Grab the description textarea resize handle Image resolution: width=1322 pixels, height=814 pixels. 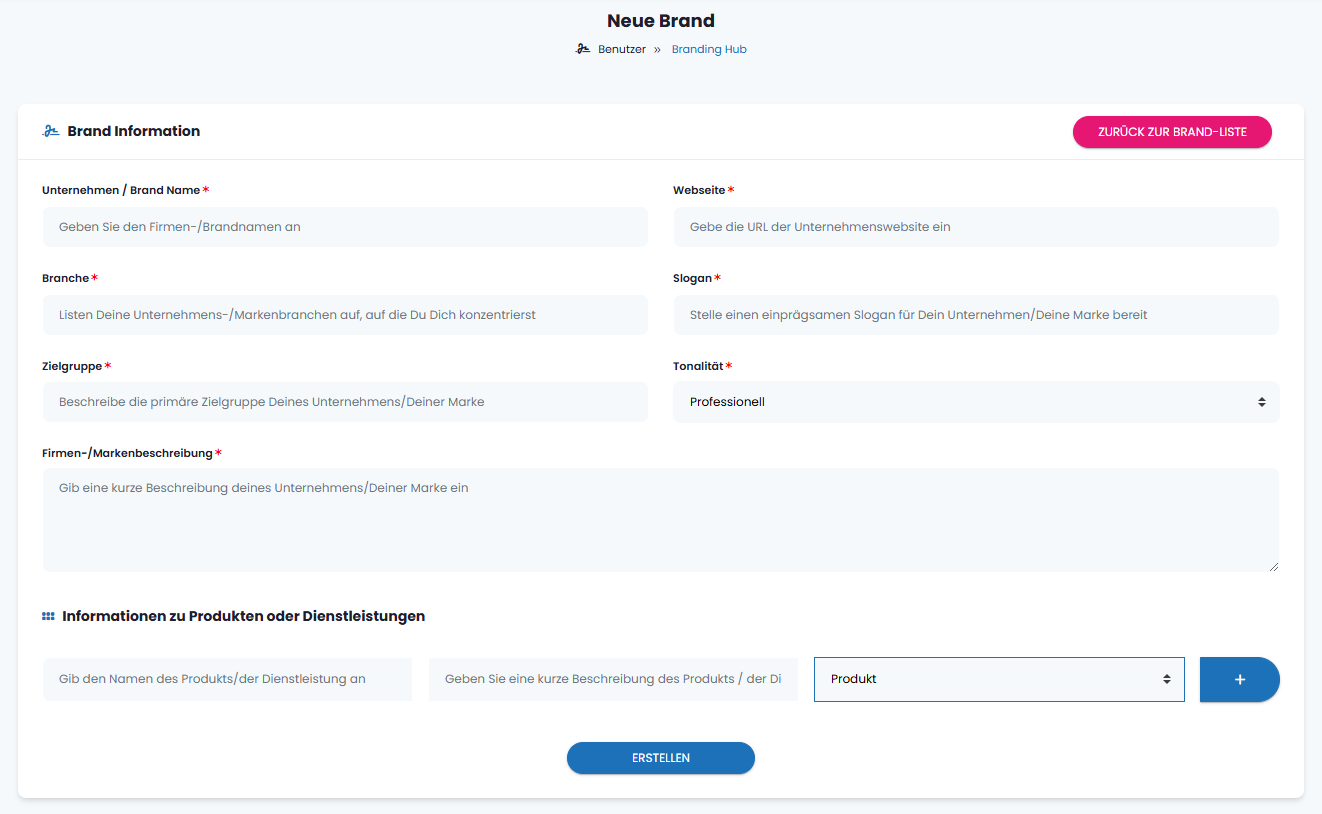click(x=1273, y=566)
